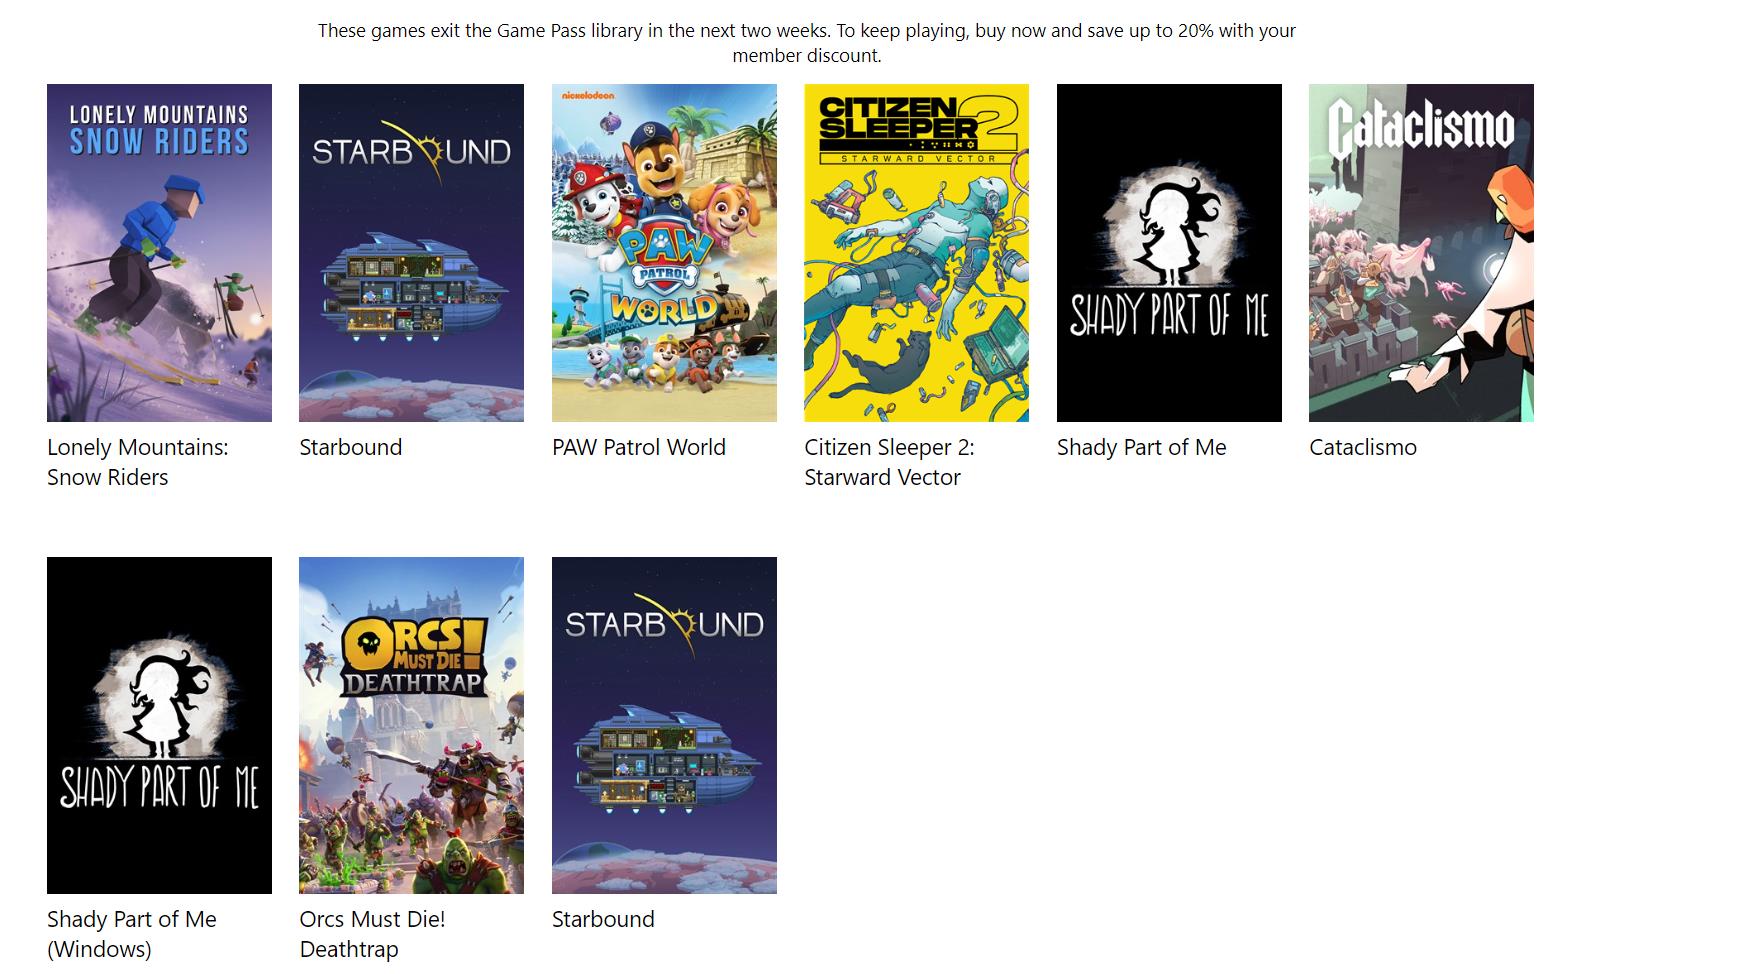The image size is (1741, 974).
Task: Open the PAW Patrol World cover image
Action: click(x=664, y=252)
